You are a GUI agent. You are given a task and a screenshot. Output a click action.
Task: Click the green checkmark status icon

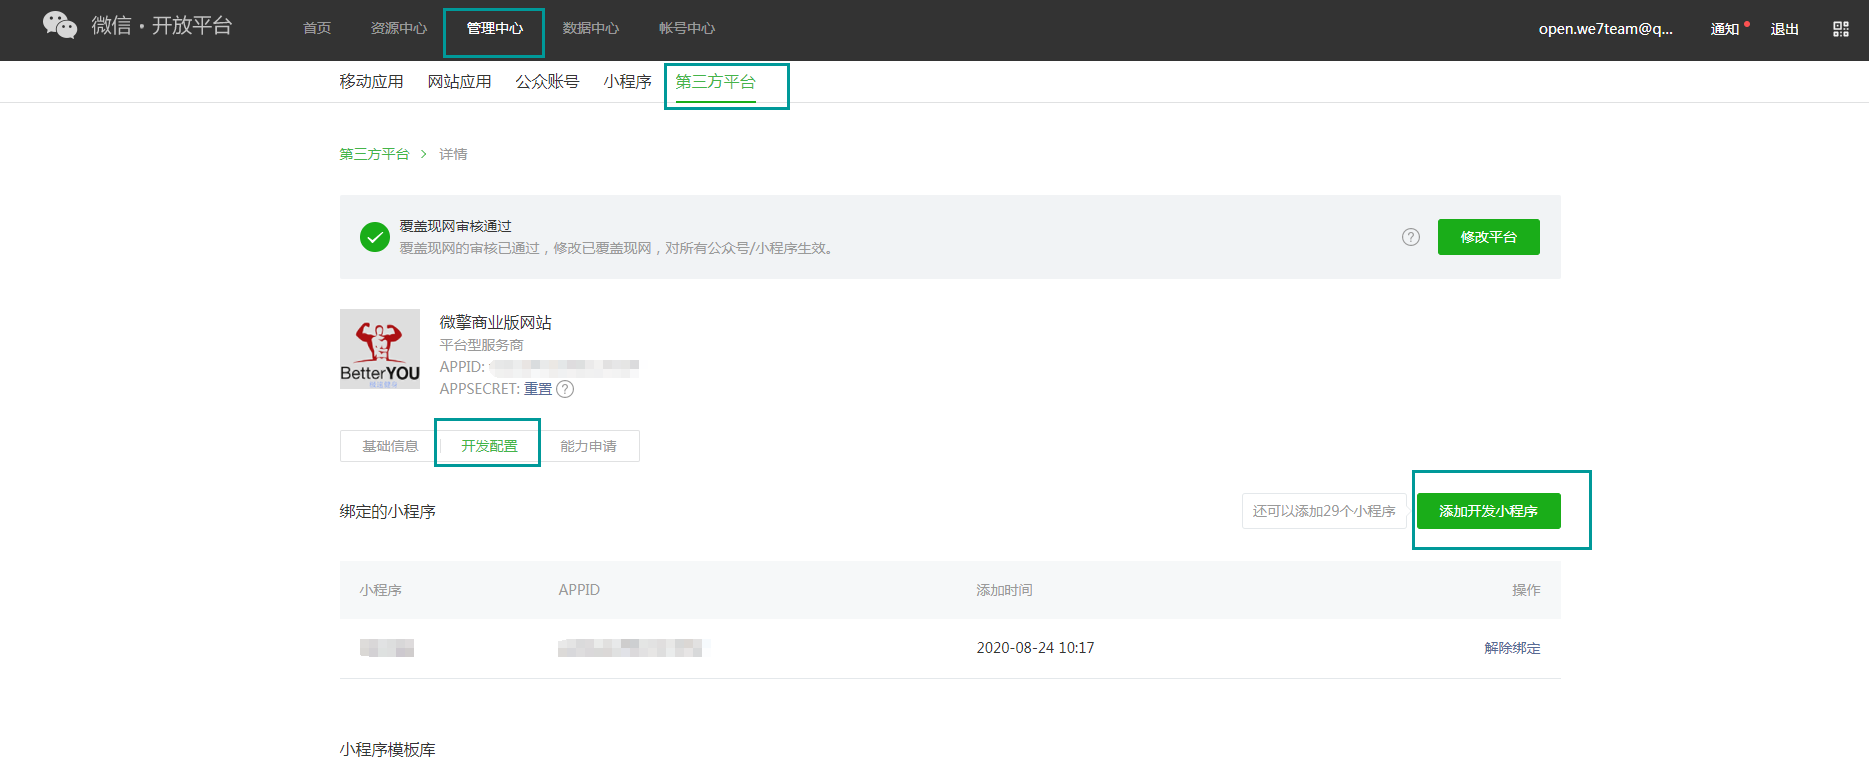point(375,237)
